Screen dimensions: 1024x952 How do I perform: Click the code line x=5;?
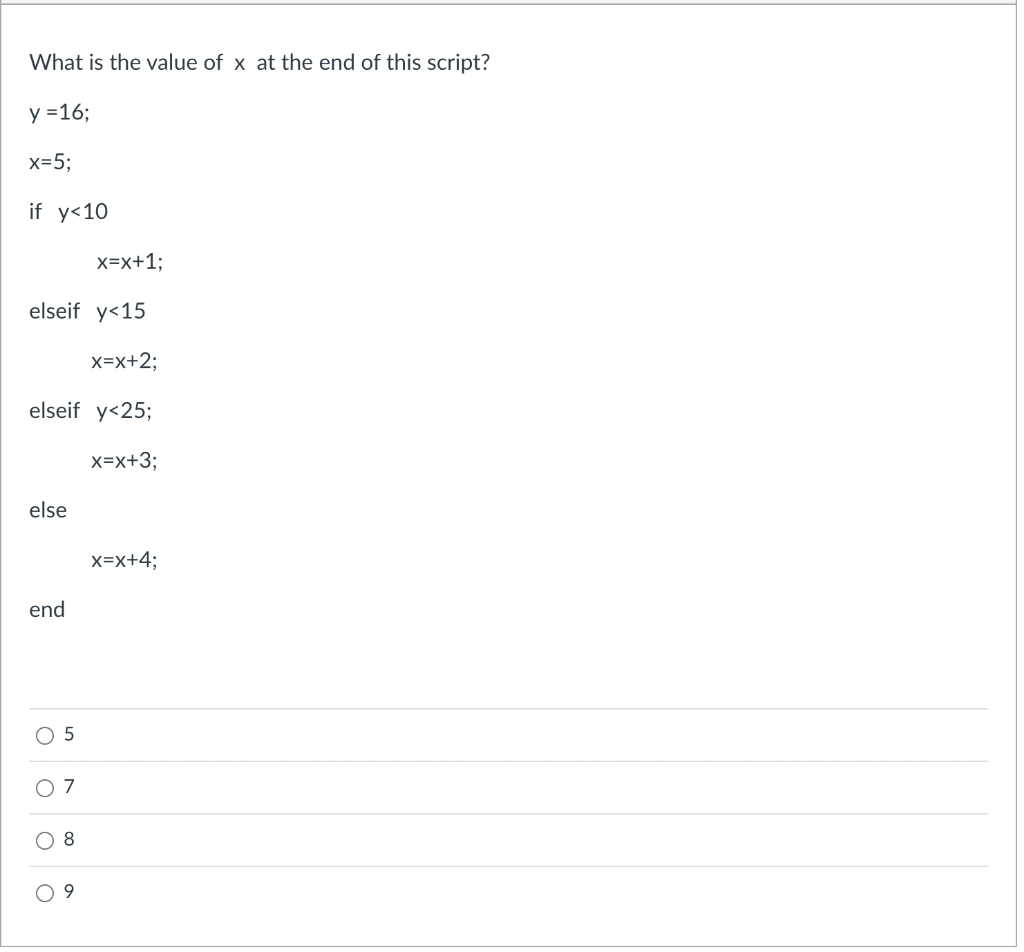click(50, 162)
